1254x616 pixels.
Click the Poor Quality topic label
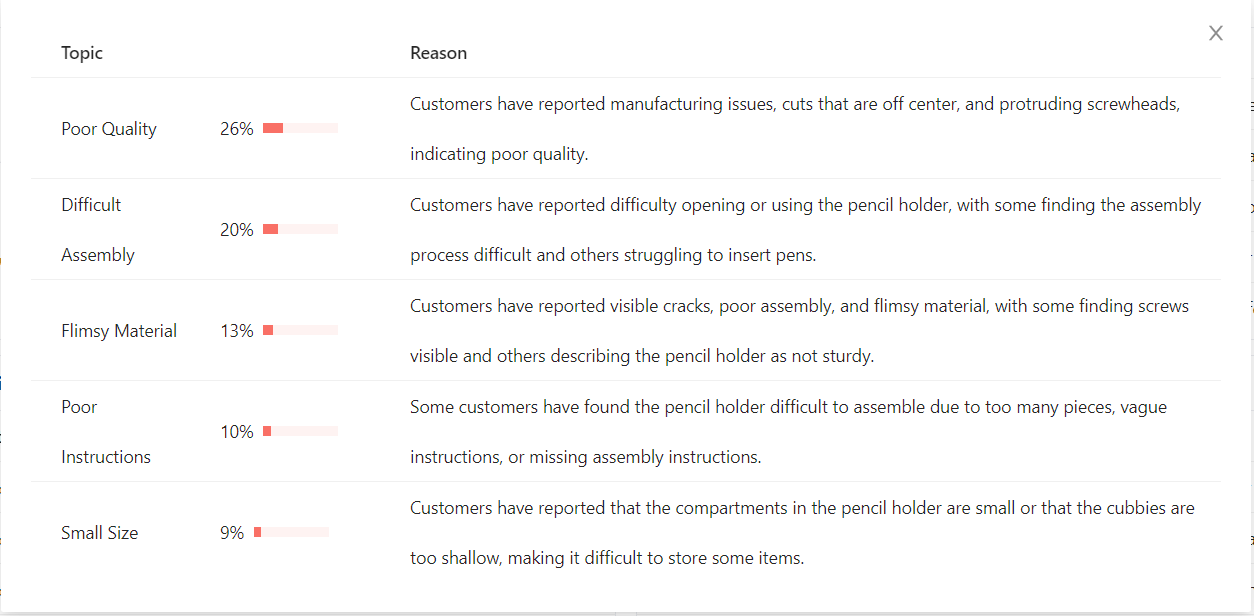[x=109, y=129]
